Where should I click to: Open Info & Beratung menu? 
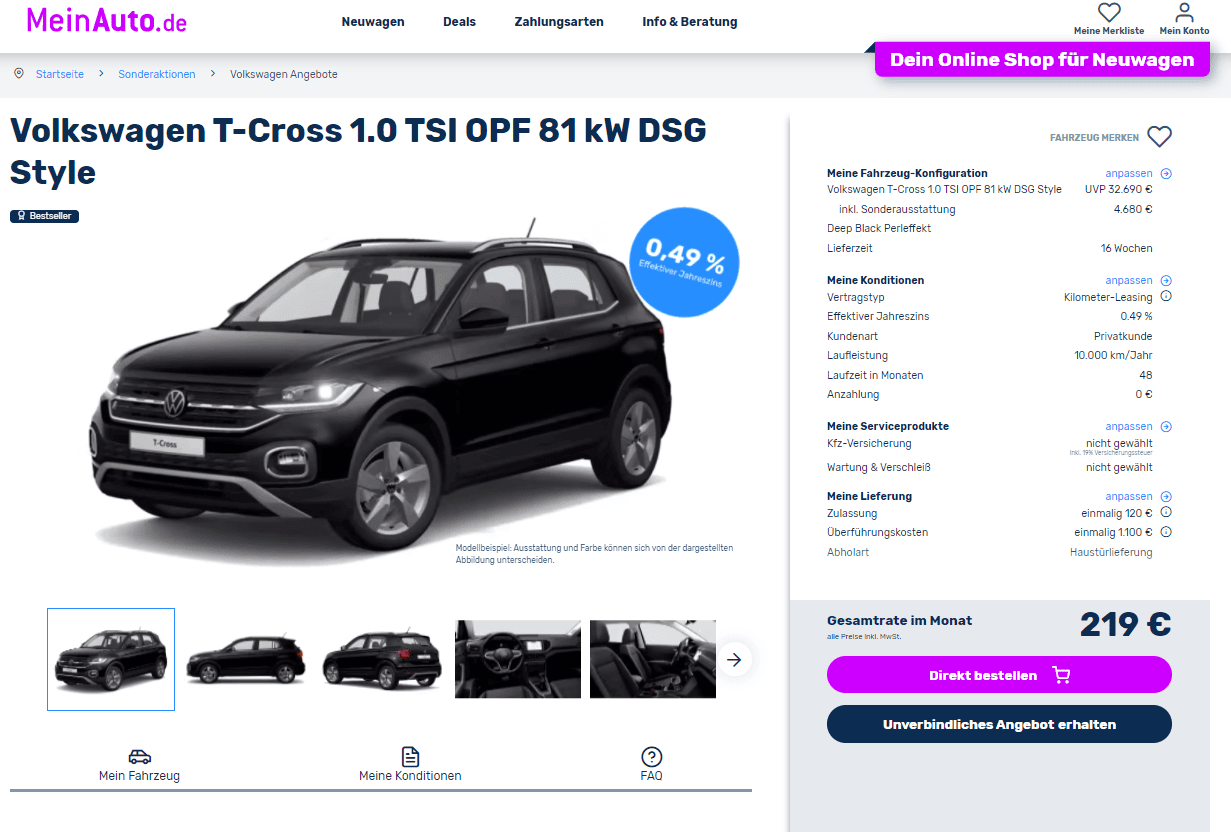690,22
